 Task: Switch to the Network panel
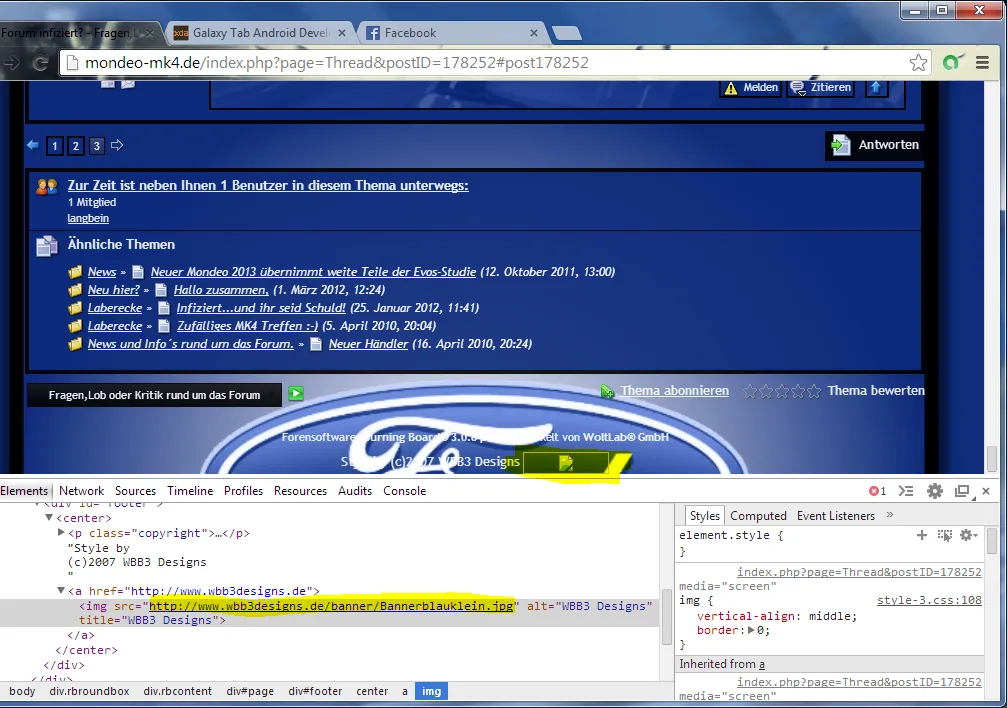[81, 491]
